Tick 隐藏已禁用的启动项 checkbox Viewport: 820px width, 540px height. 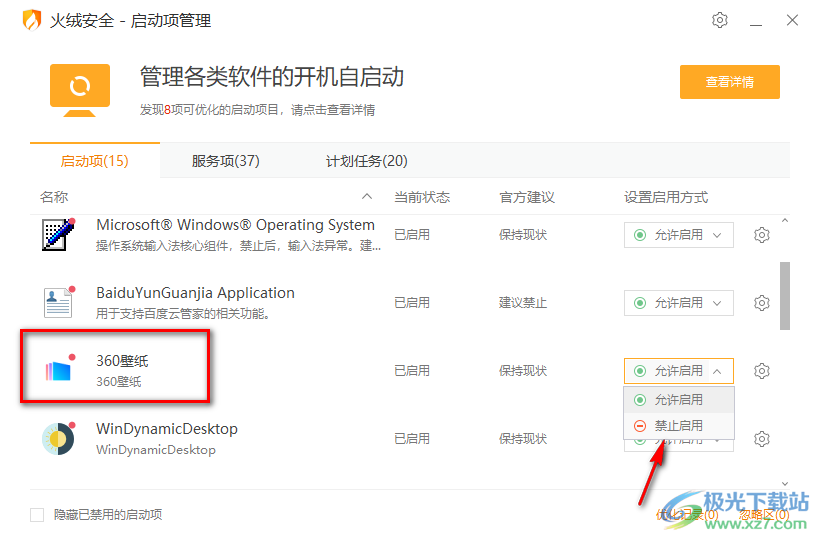pos(37,515)
